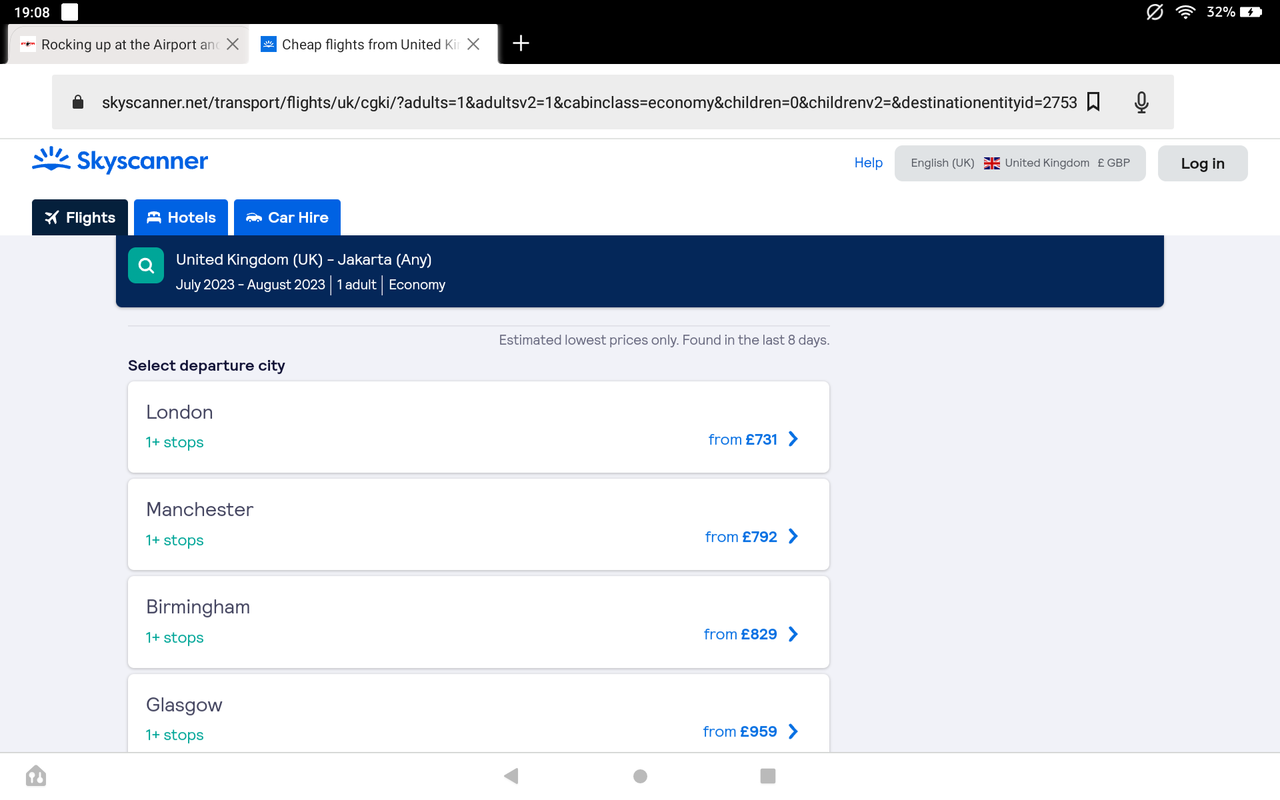This screenshot has width=1280, height=800.
Task: Select the from £959 Glasgow price
Action: (741, 731)
